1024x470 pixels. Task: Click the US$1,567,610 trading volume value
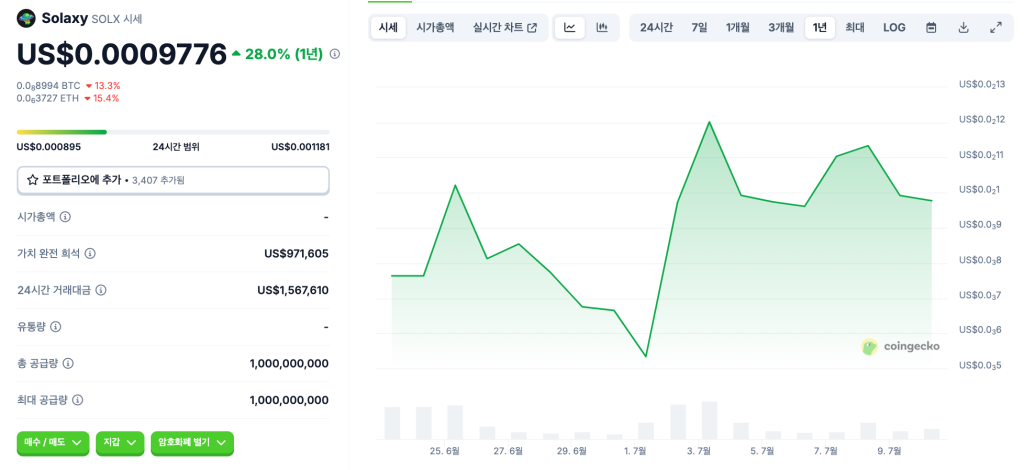coord(293,290)
